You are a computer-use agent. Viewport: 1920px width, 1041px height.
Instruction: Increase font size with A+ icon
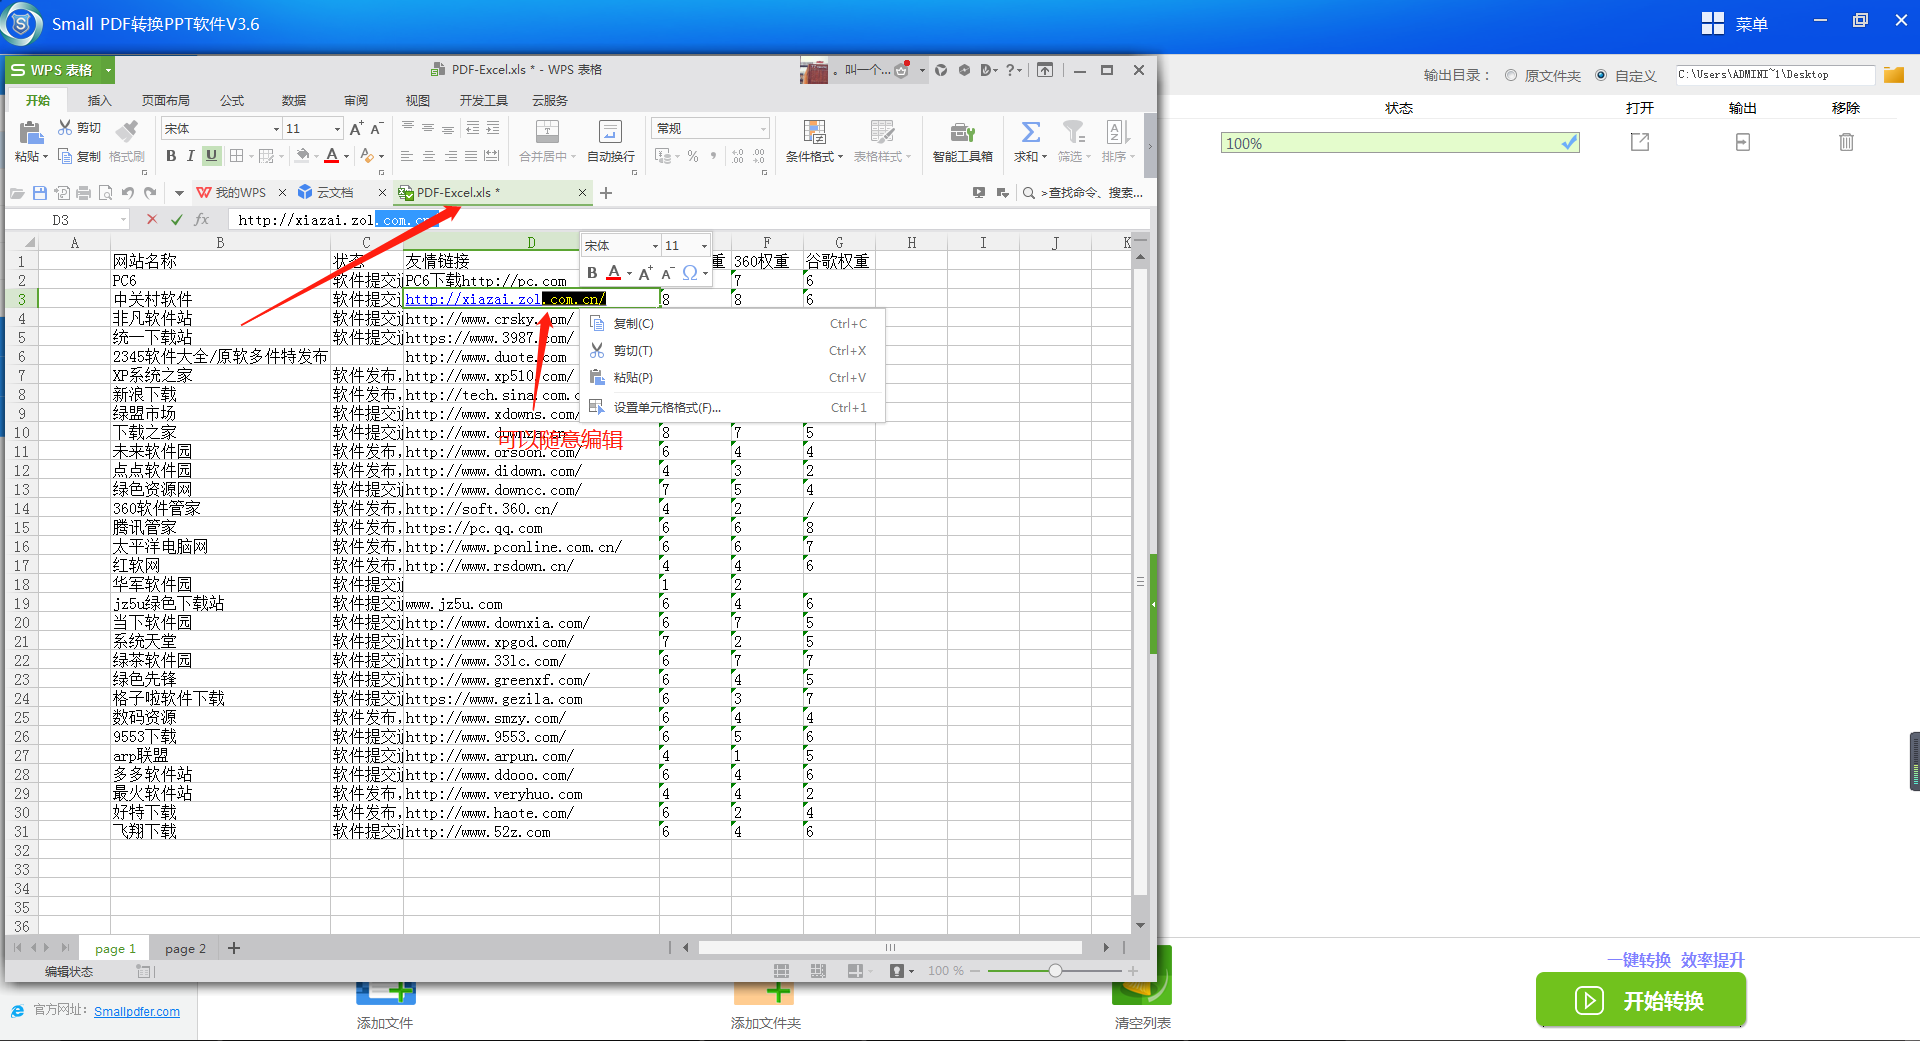[356, 128]
